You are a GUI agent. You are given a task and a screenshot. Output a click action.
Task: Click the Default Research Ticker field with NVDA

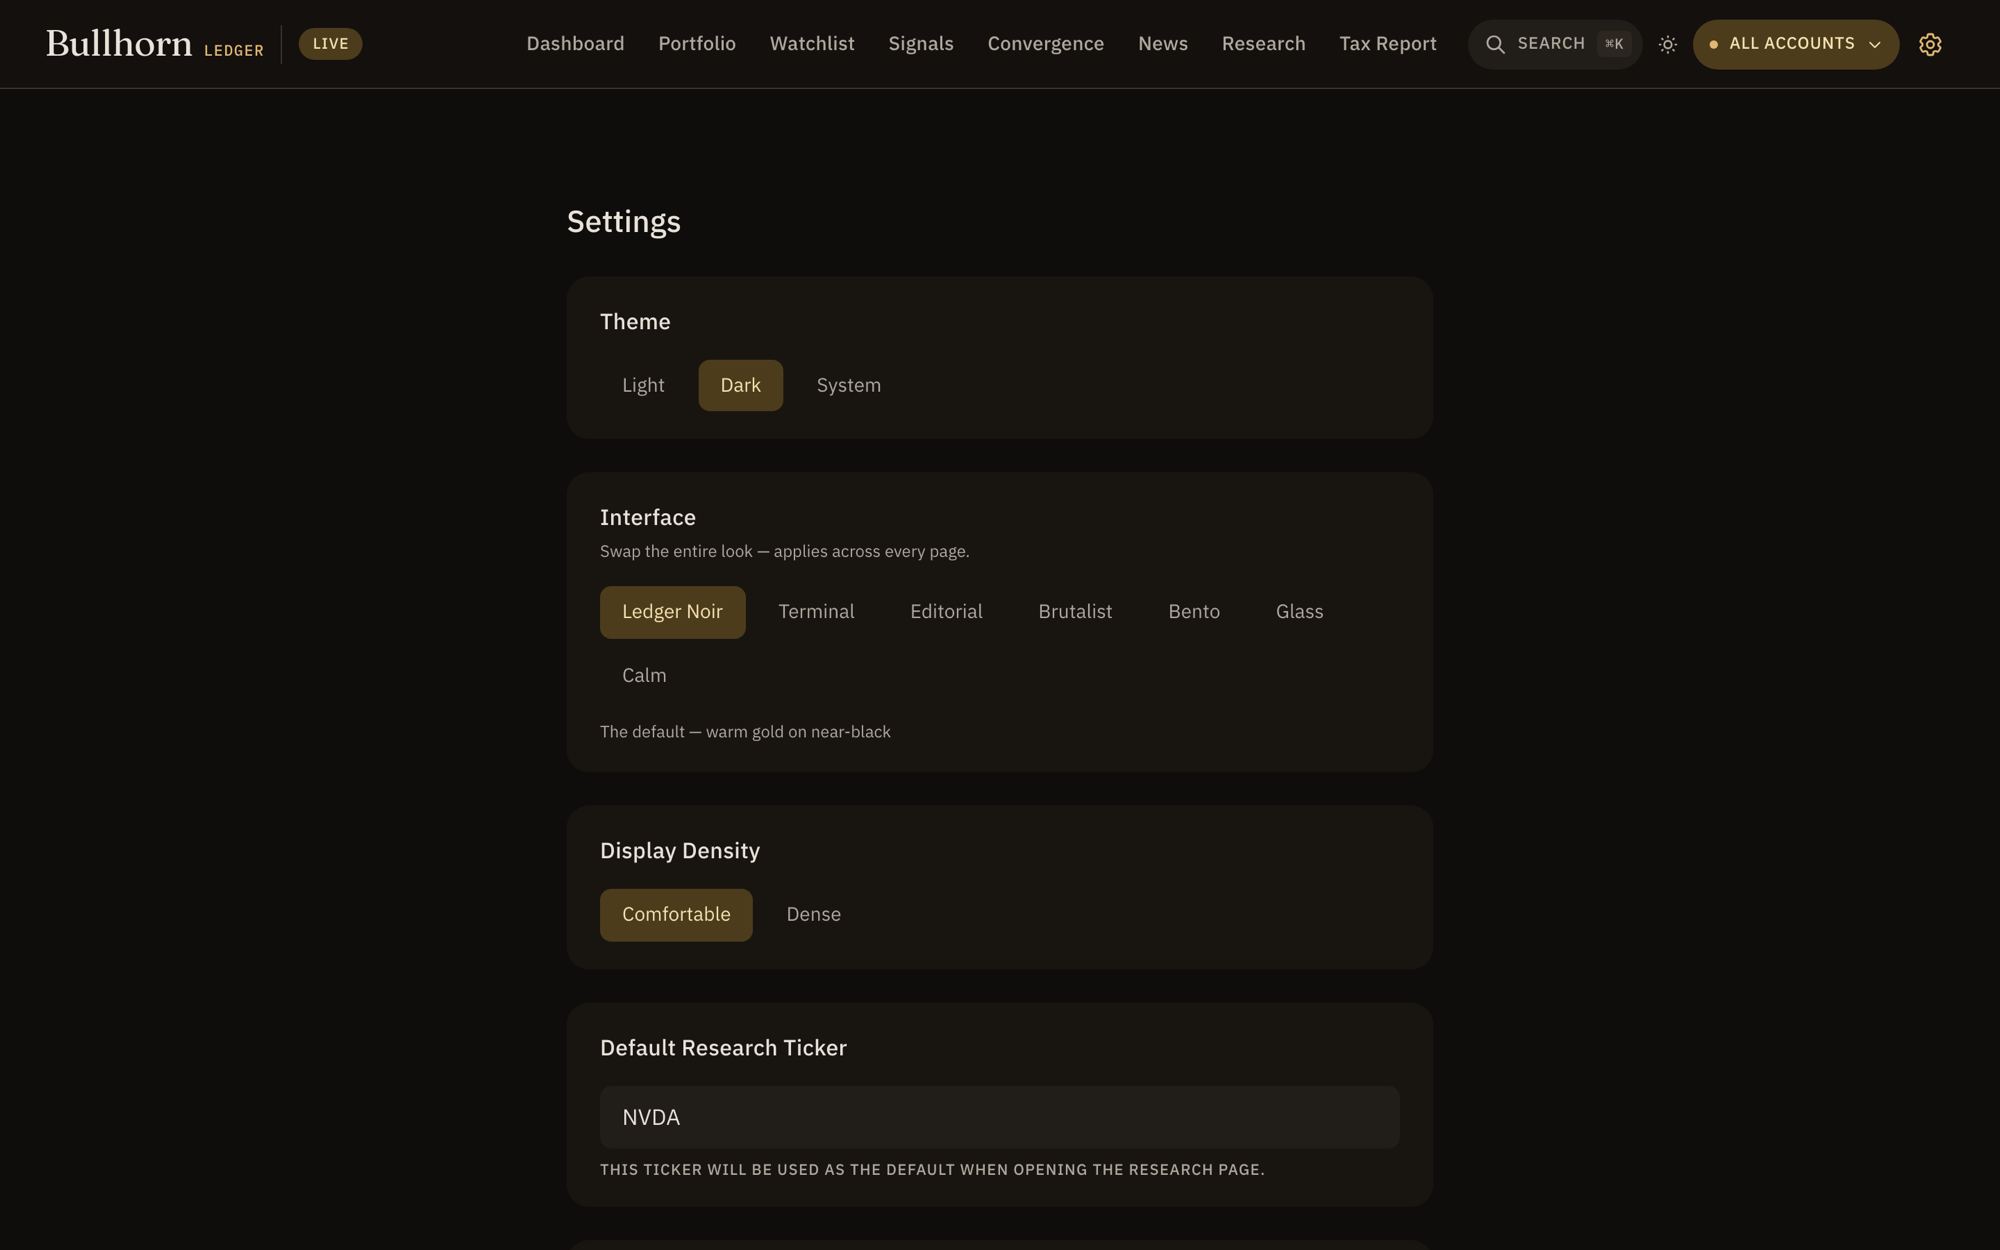999,1117
